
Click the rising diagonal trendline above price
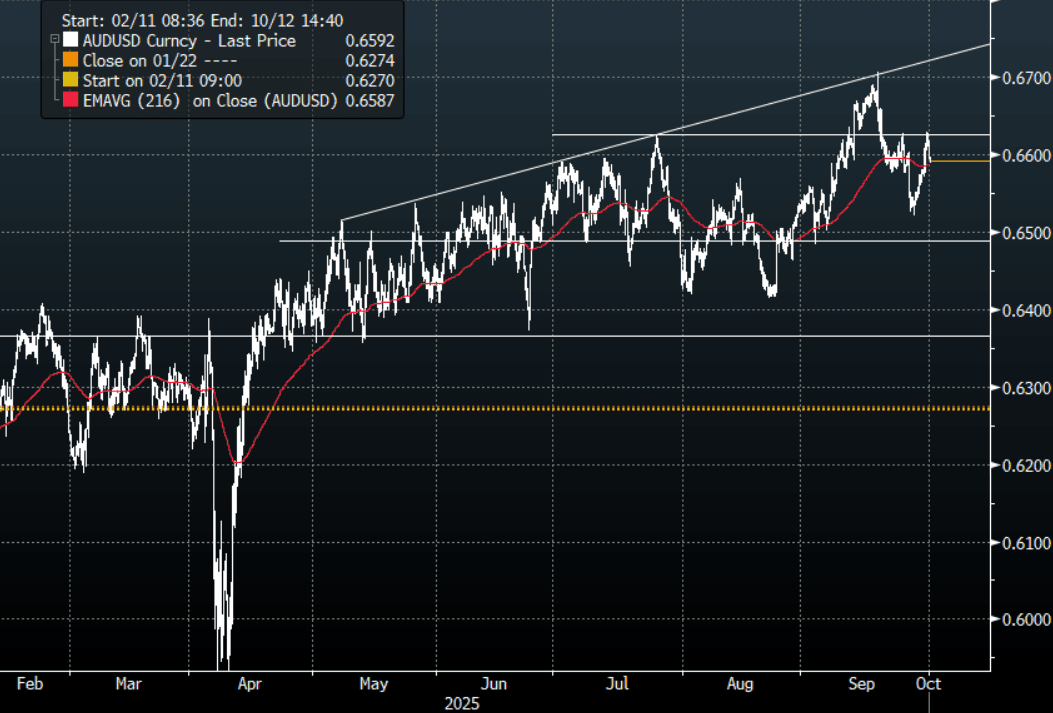click(x=666, y=132)
